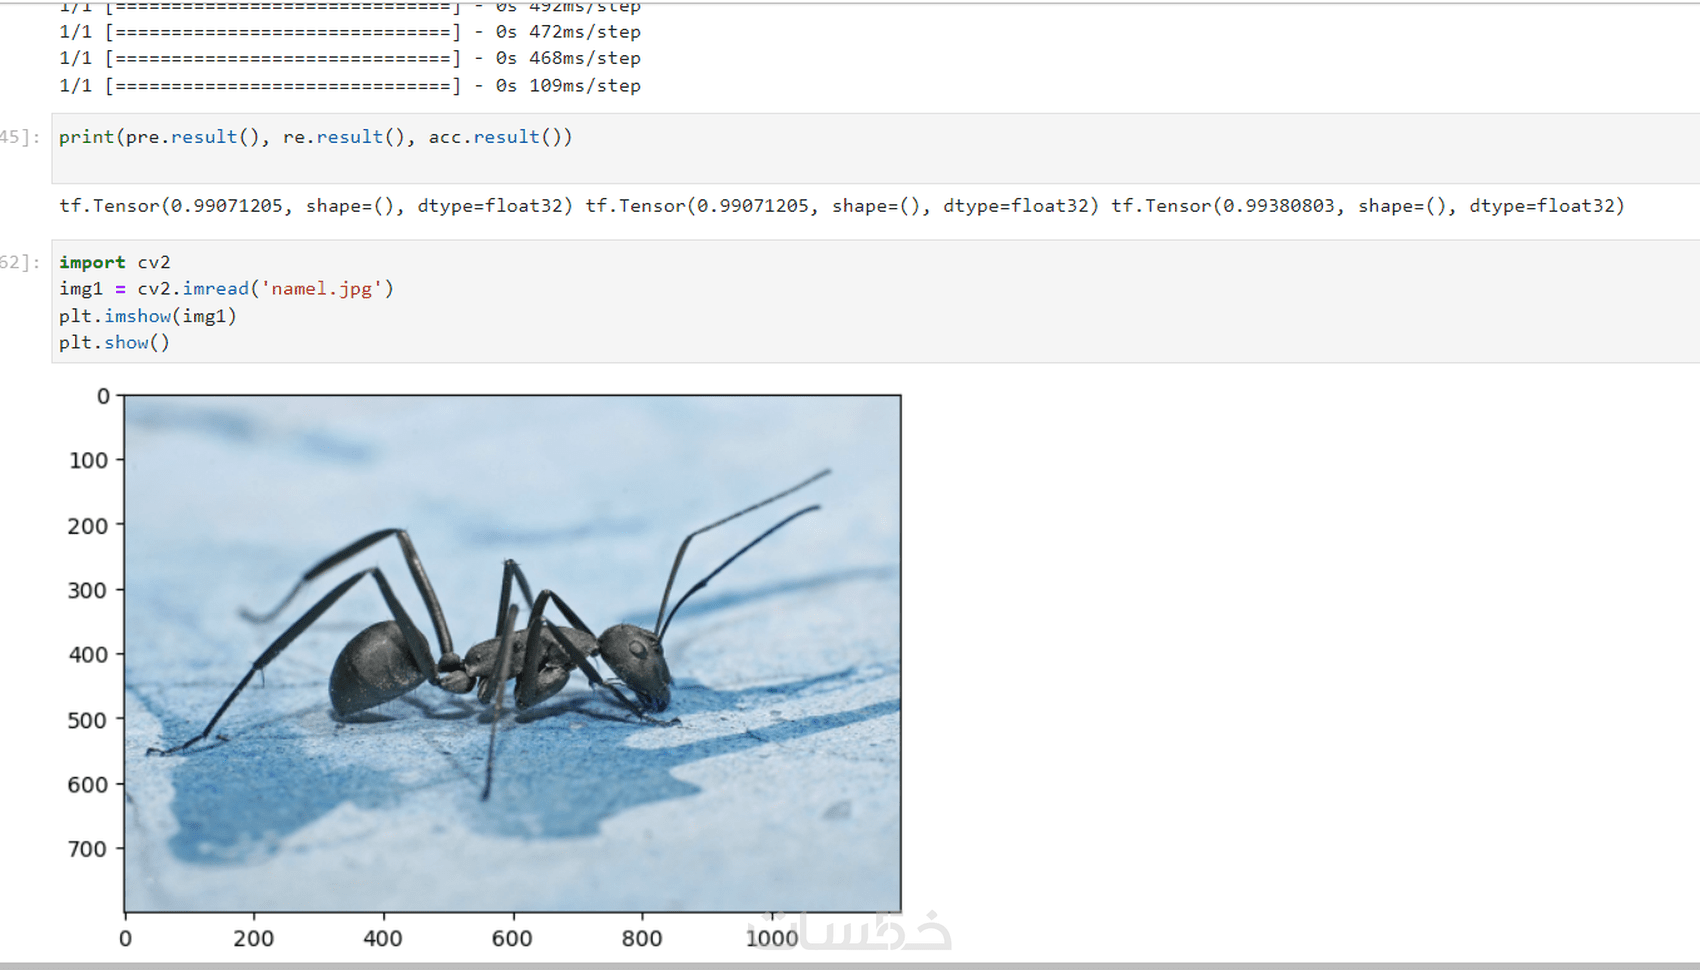The height and width of the screenshot is (970, 1700).
Task: Click the x-axis tick label 600
Action: (x=513, y=938)
